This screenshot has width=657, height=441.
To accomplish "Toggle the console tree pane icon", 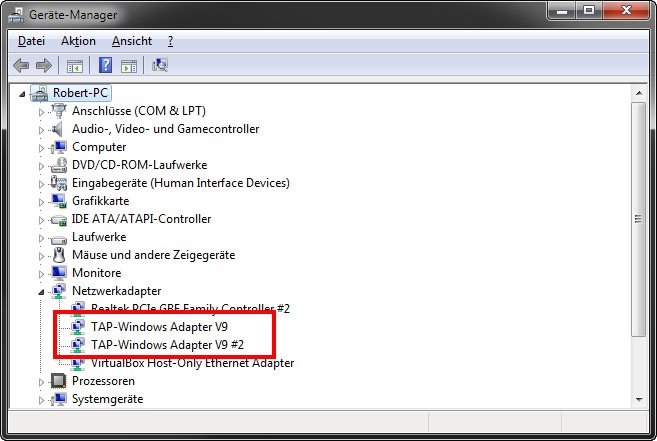I will click(x=75, y=66).
